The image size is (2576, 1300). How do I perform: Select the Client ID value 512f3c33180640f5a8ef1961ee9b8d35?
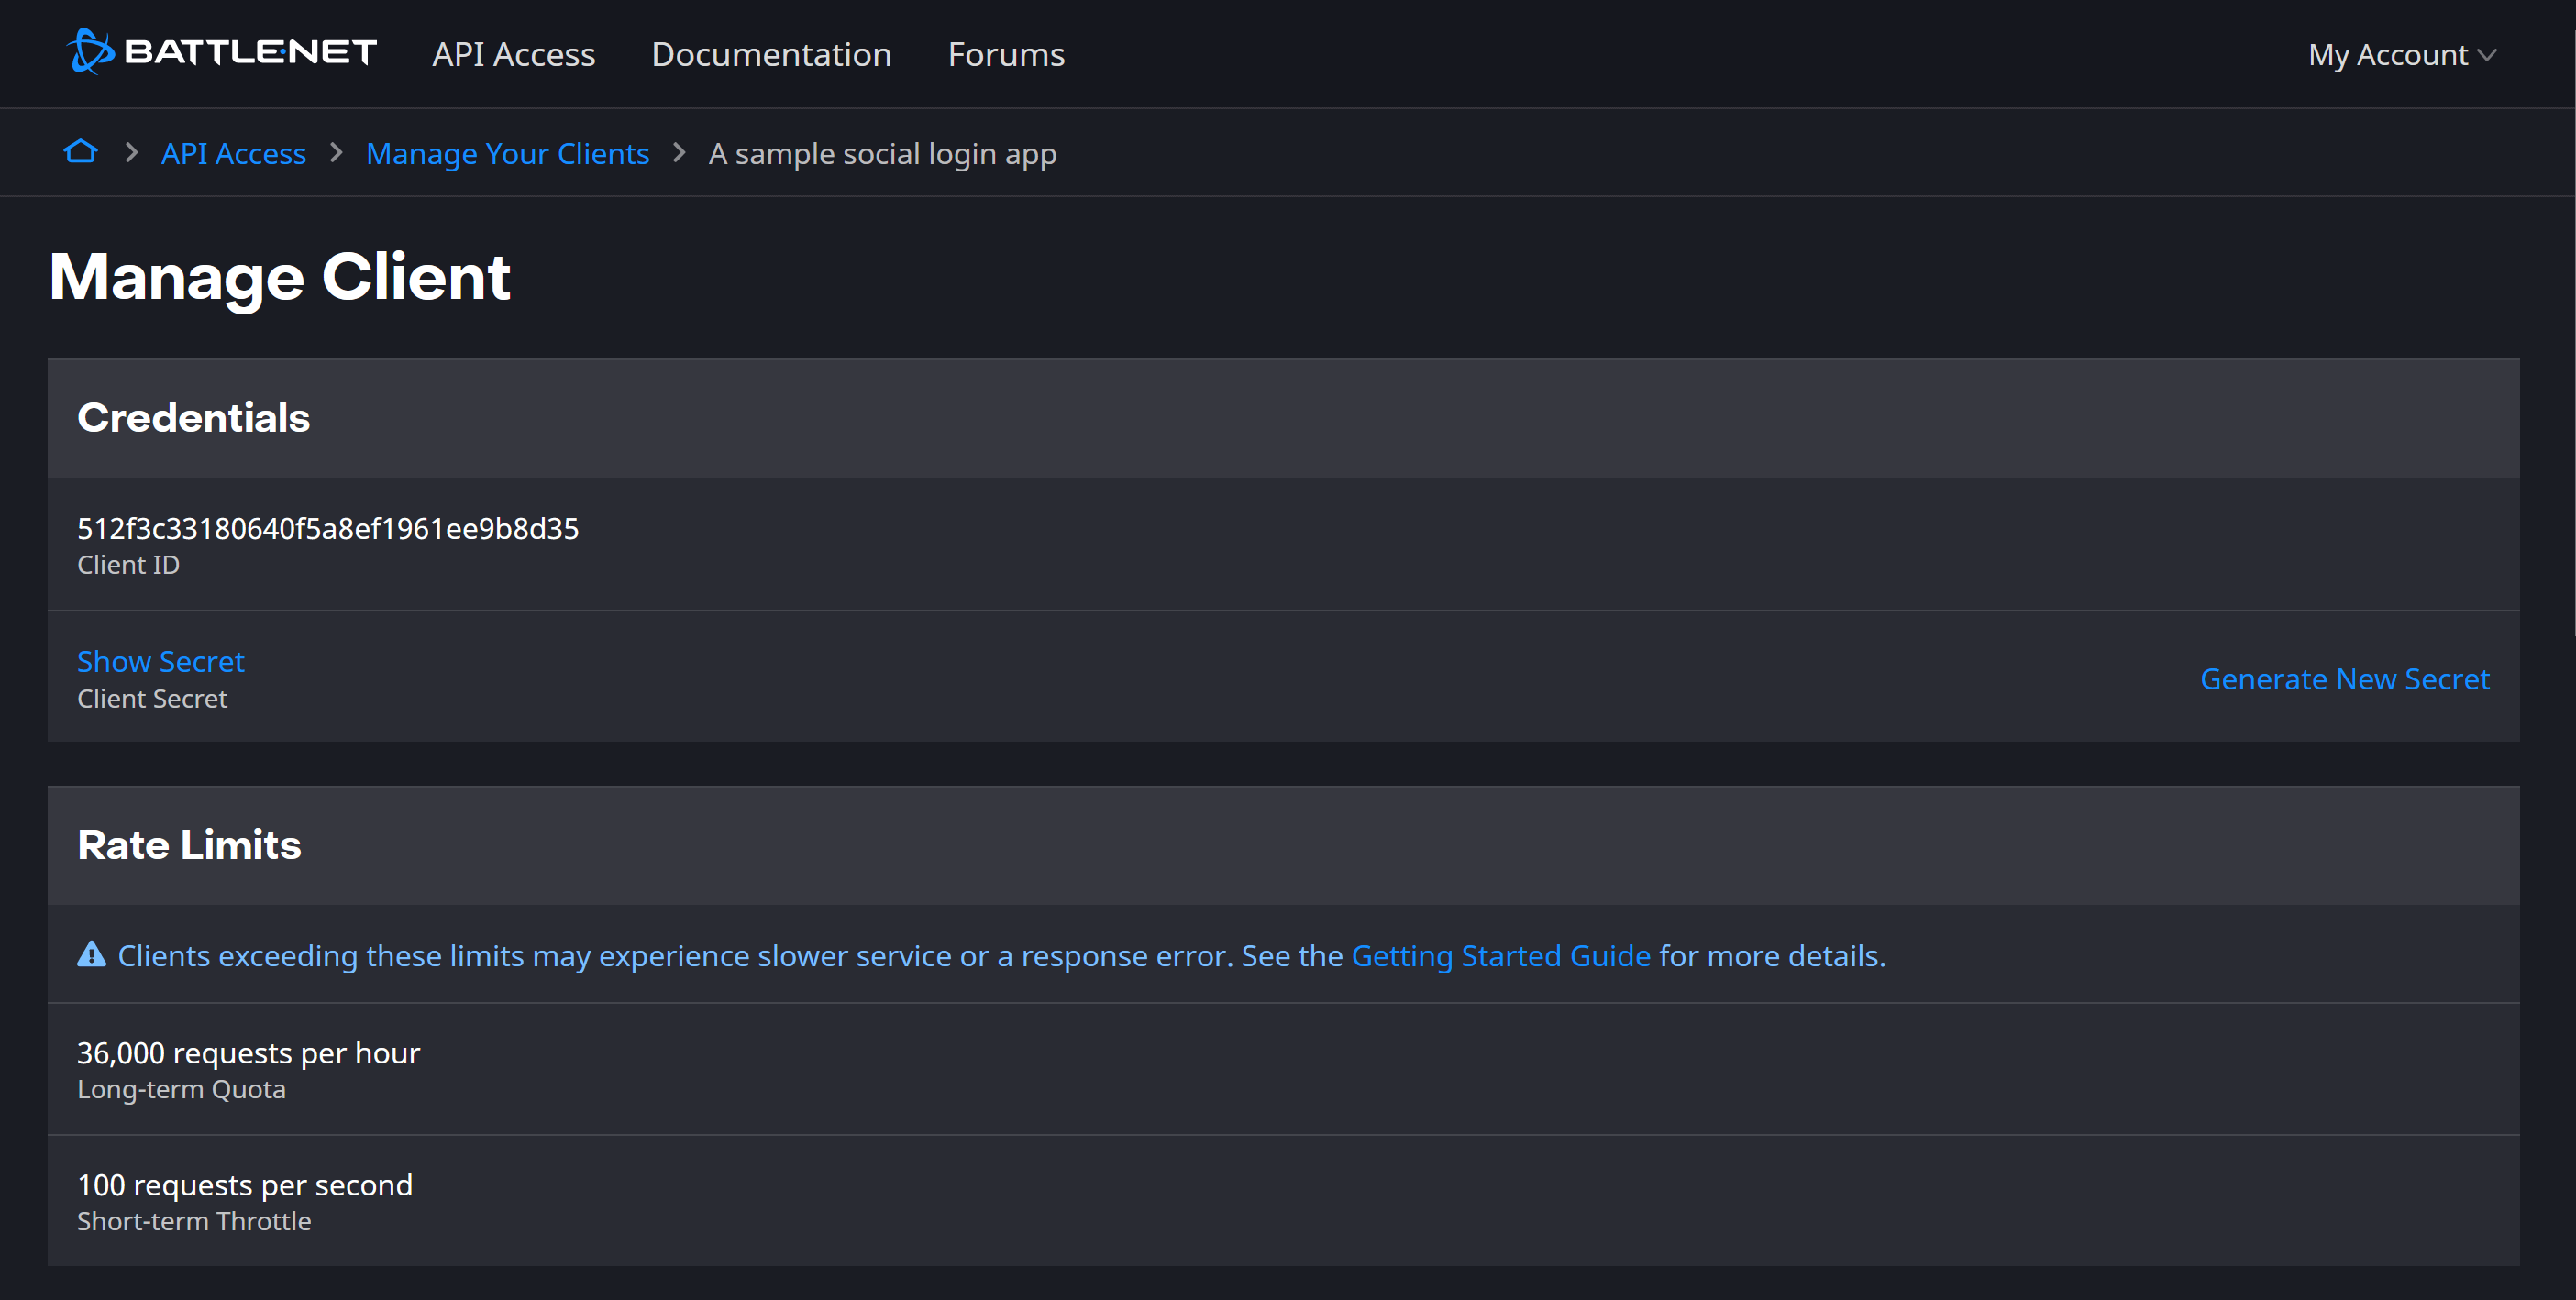pos(328,528)
